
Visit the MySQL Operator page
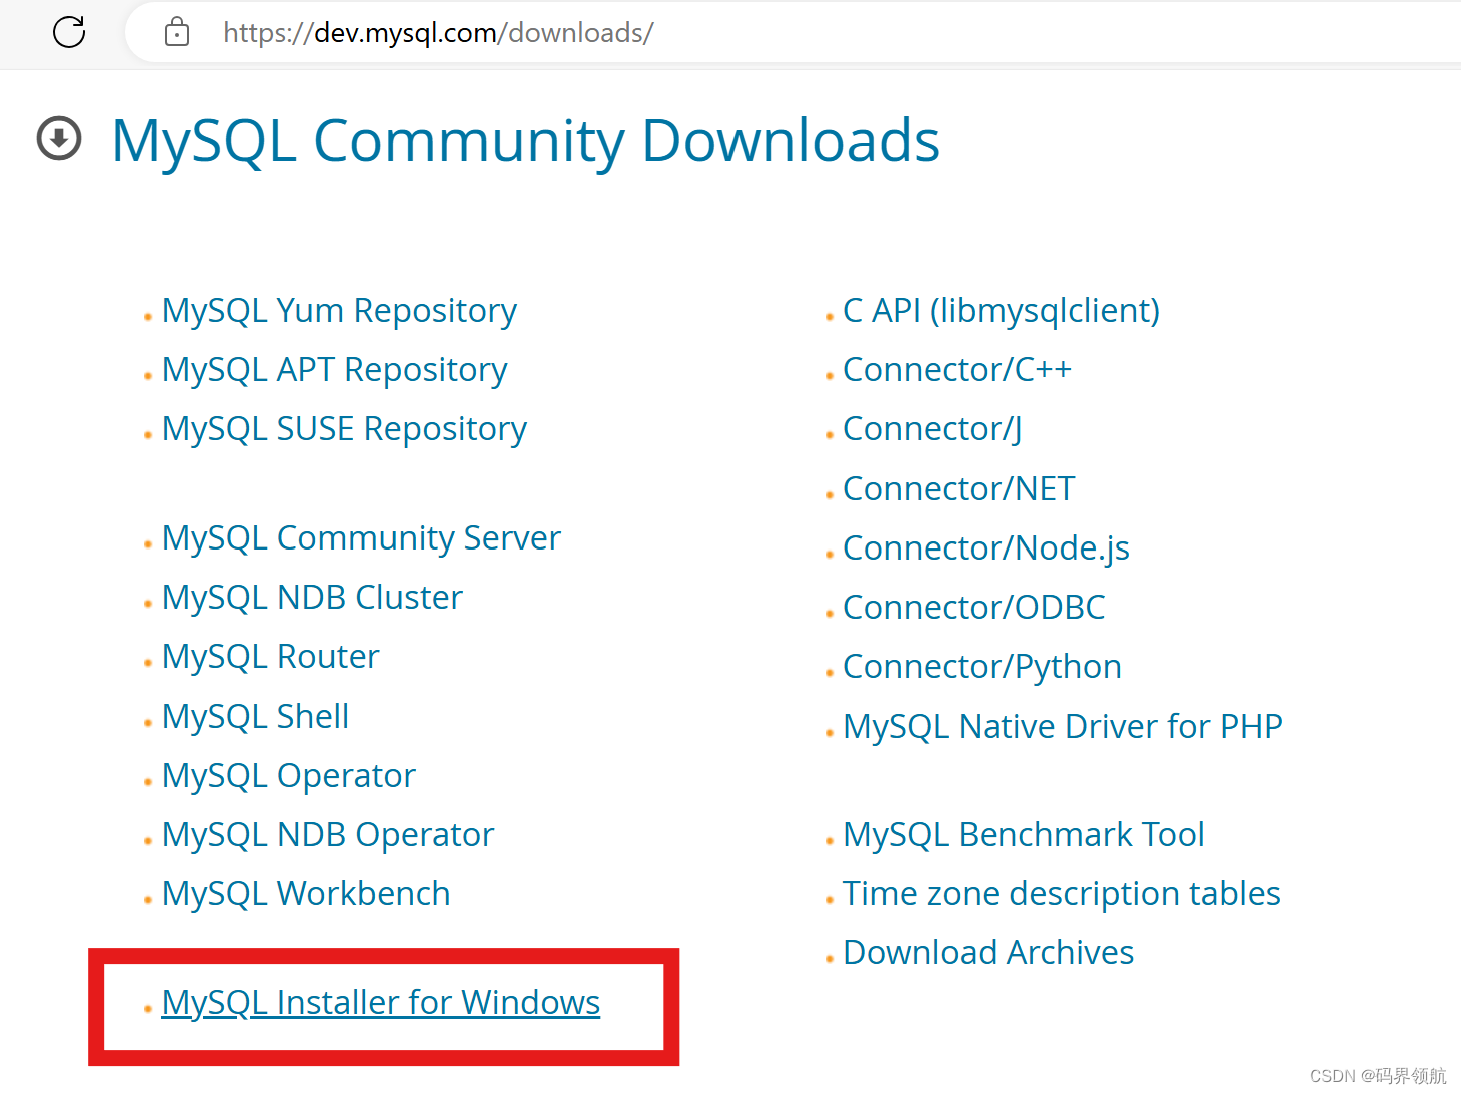(x=288, y=776)
